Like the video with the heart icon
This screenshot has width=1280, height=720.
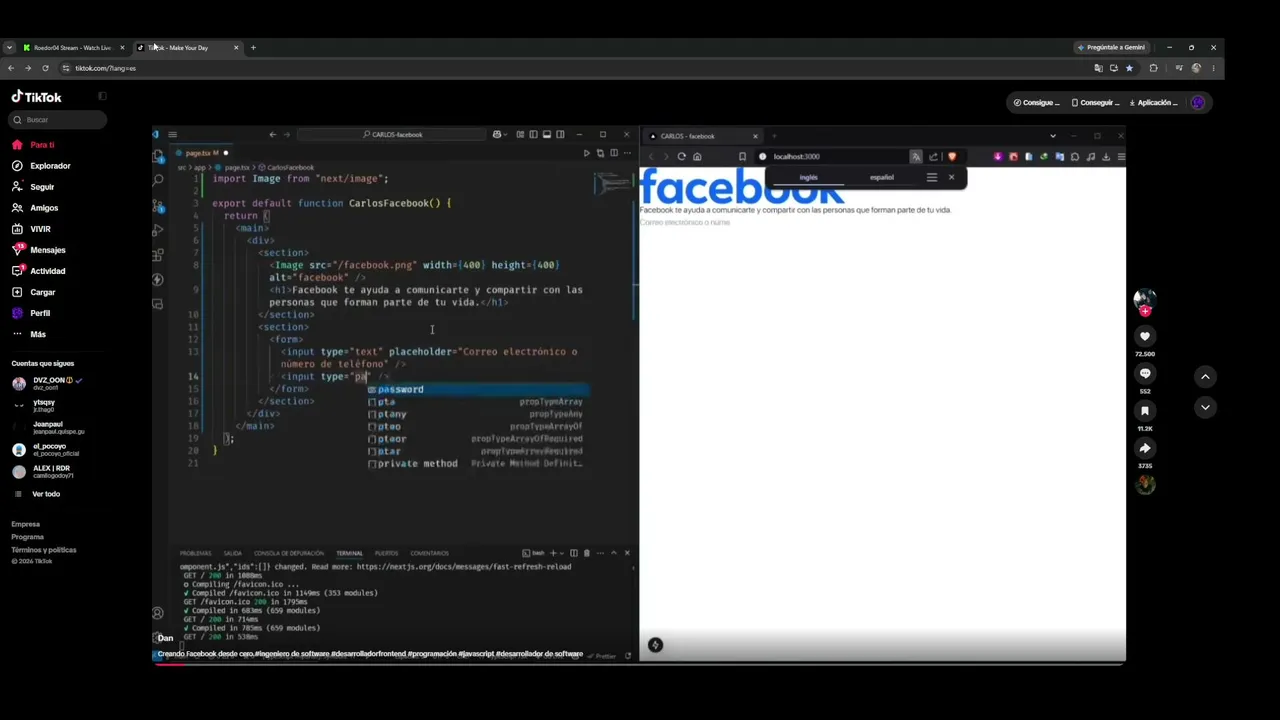pyautogui.click(x=1145, y=337)
